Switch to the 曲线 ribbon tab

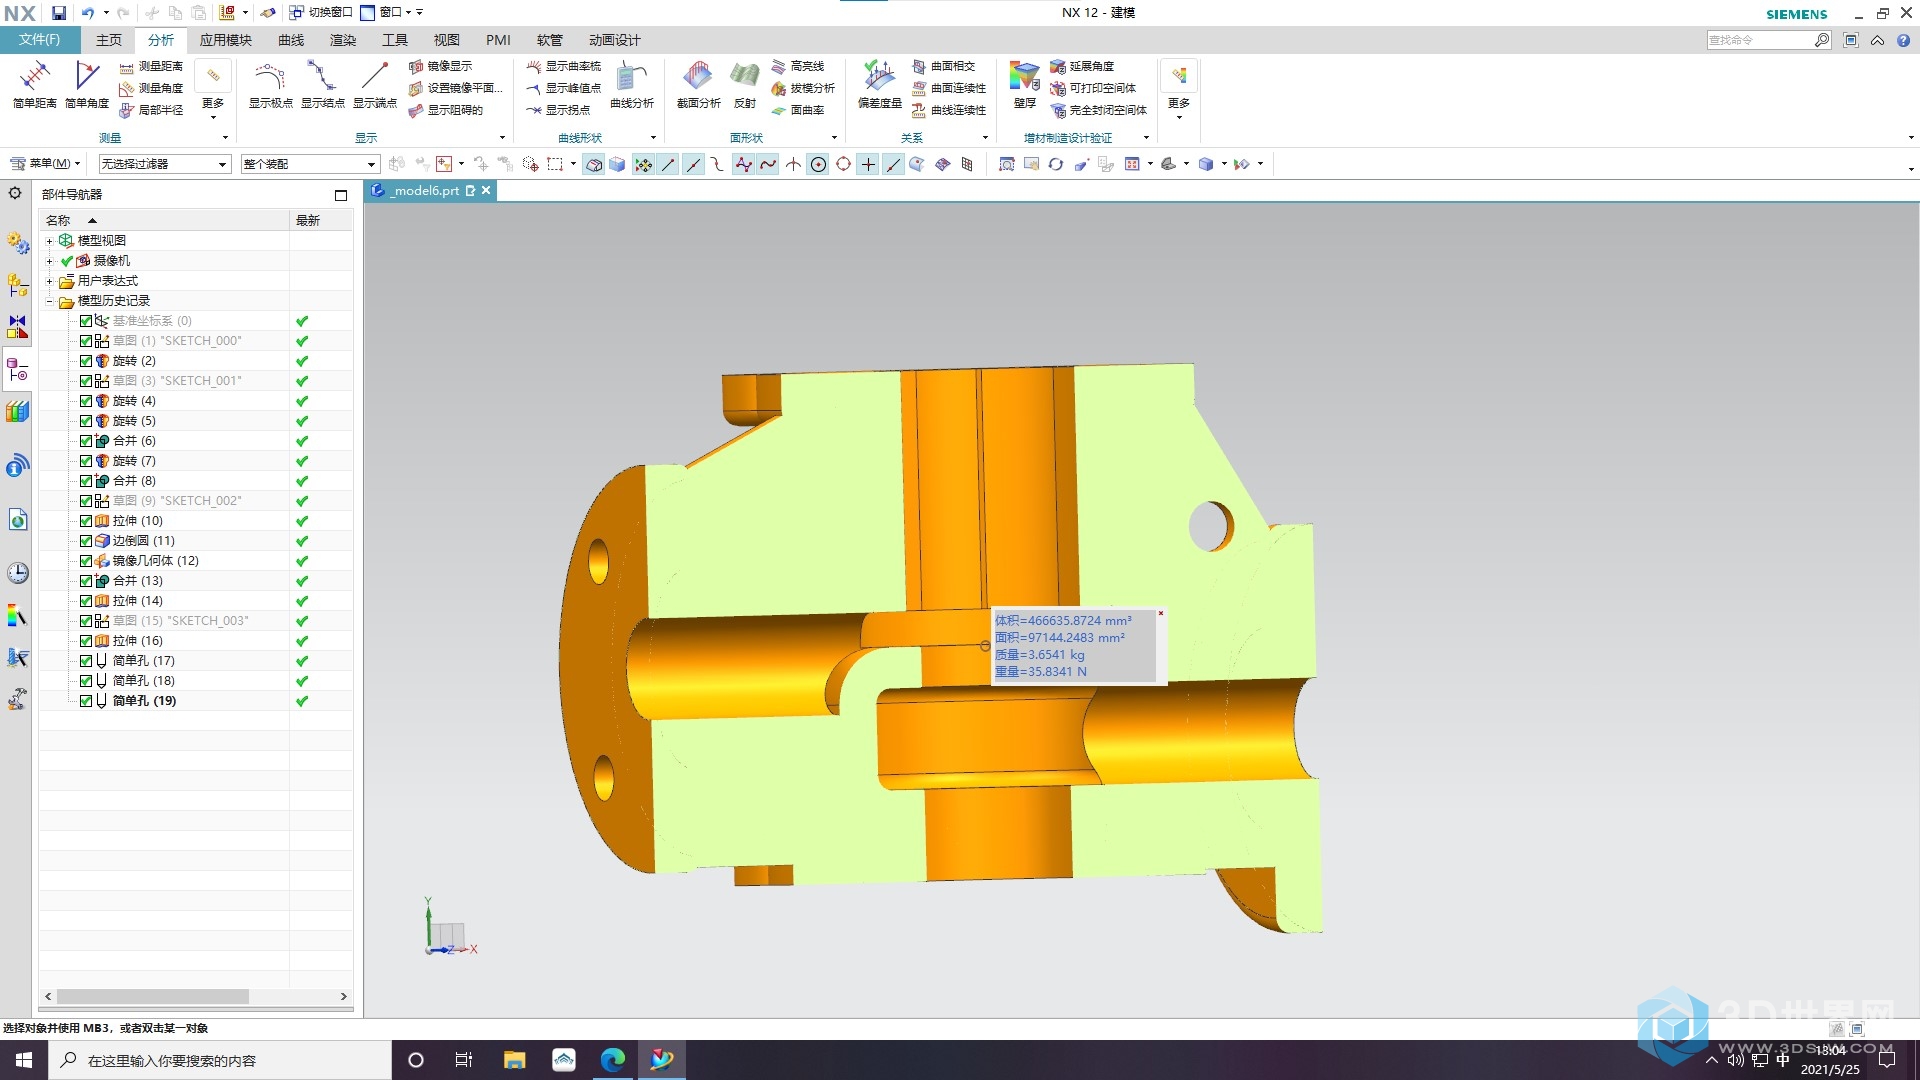(291, 40)
